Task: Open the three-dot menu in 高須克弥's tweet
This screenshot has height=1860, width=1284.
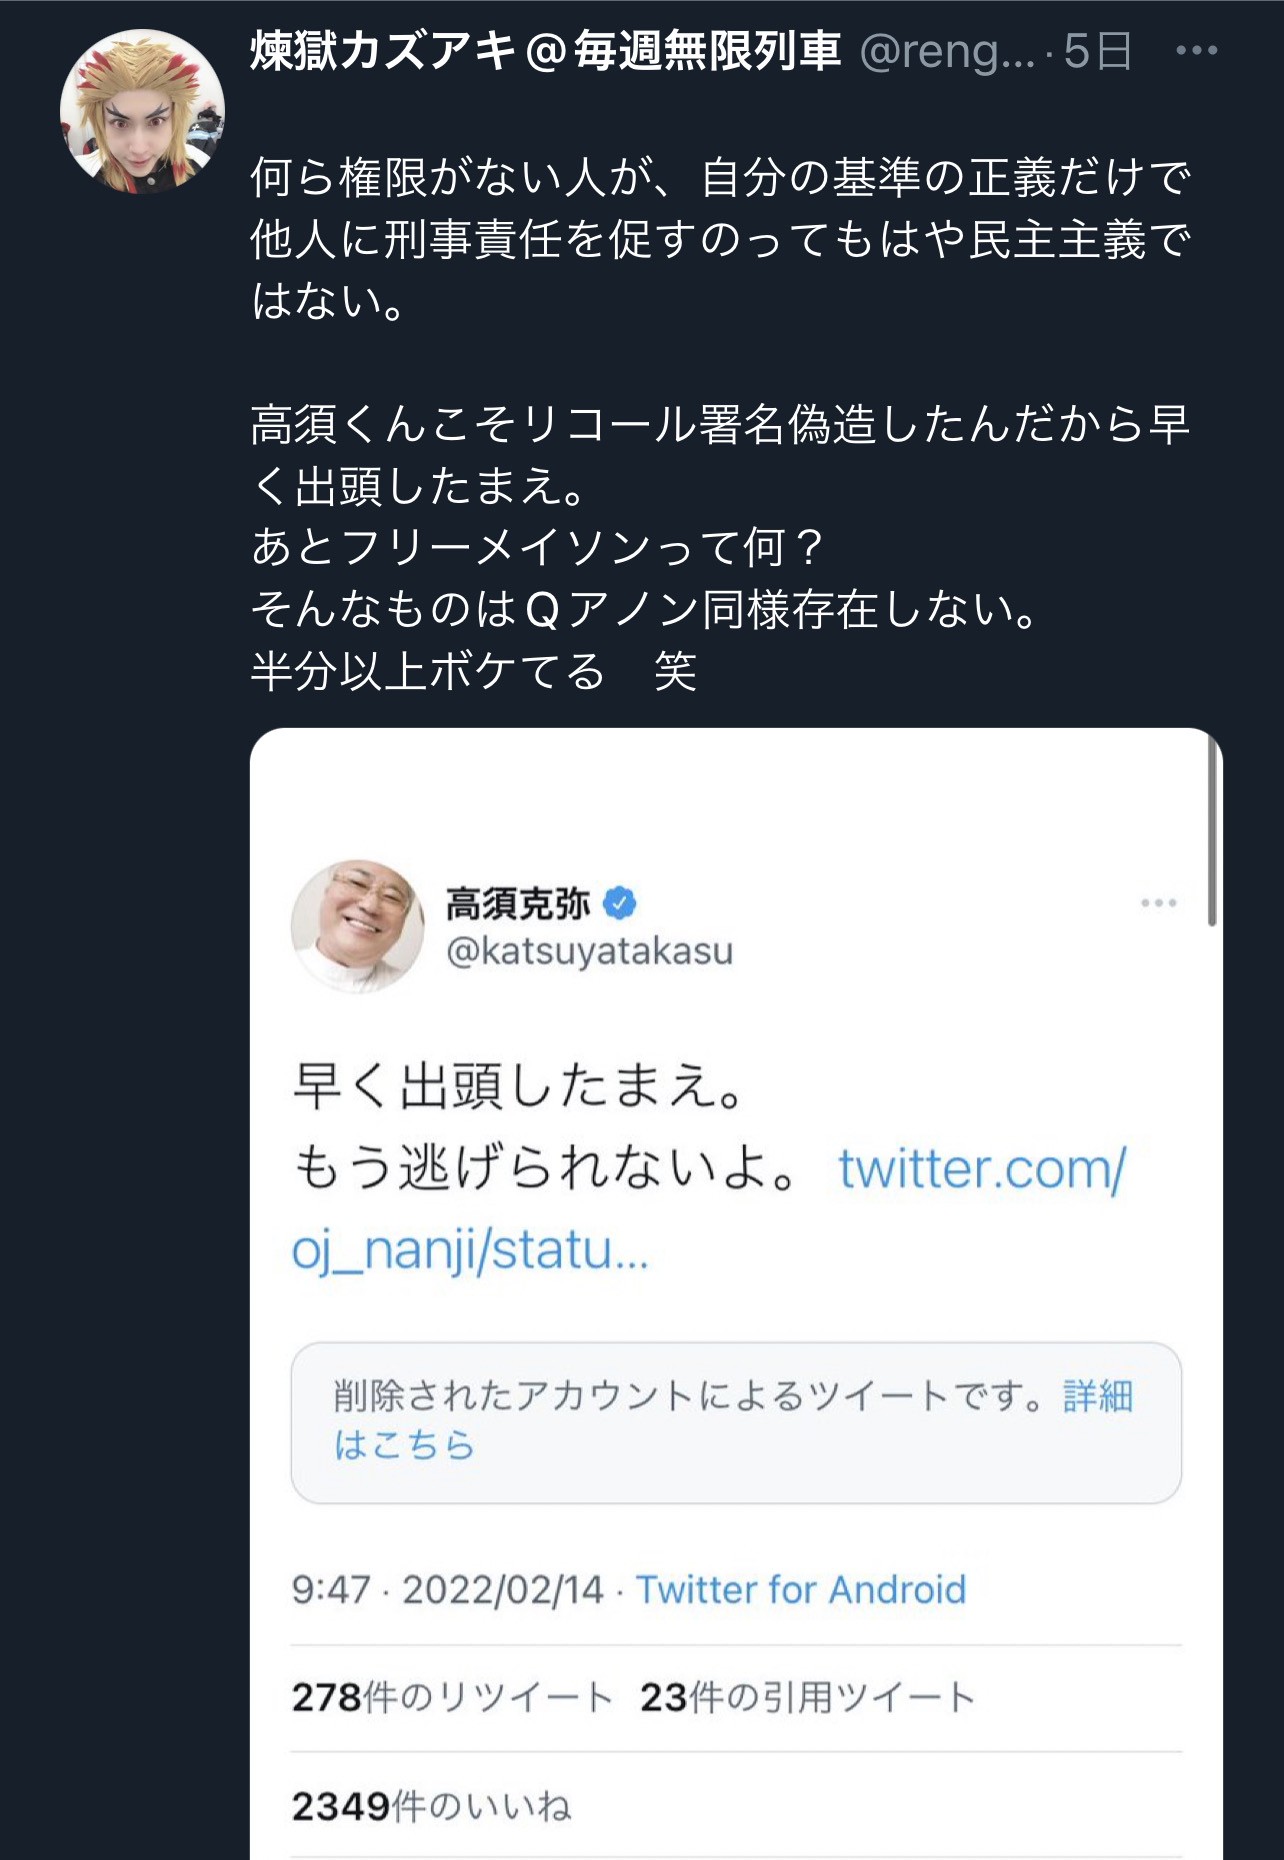Action: [1158, 903]
